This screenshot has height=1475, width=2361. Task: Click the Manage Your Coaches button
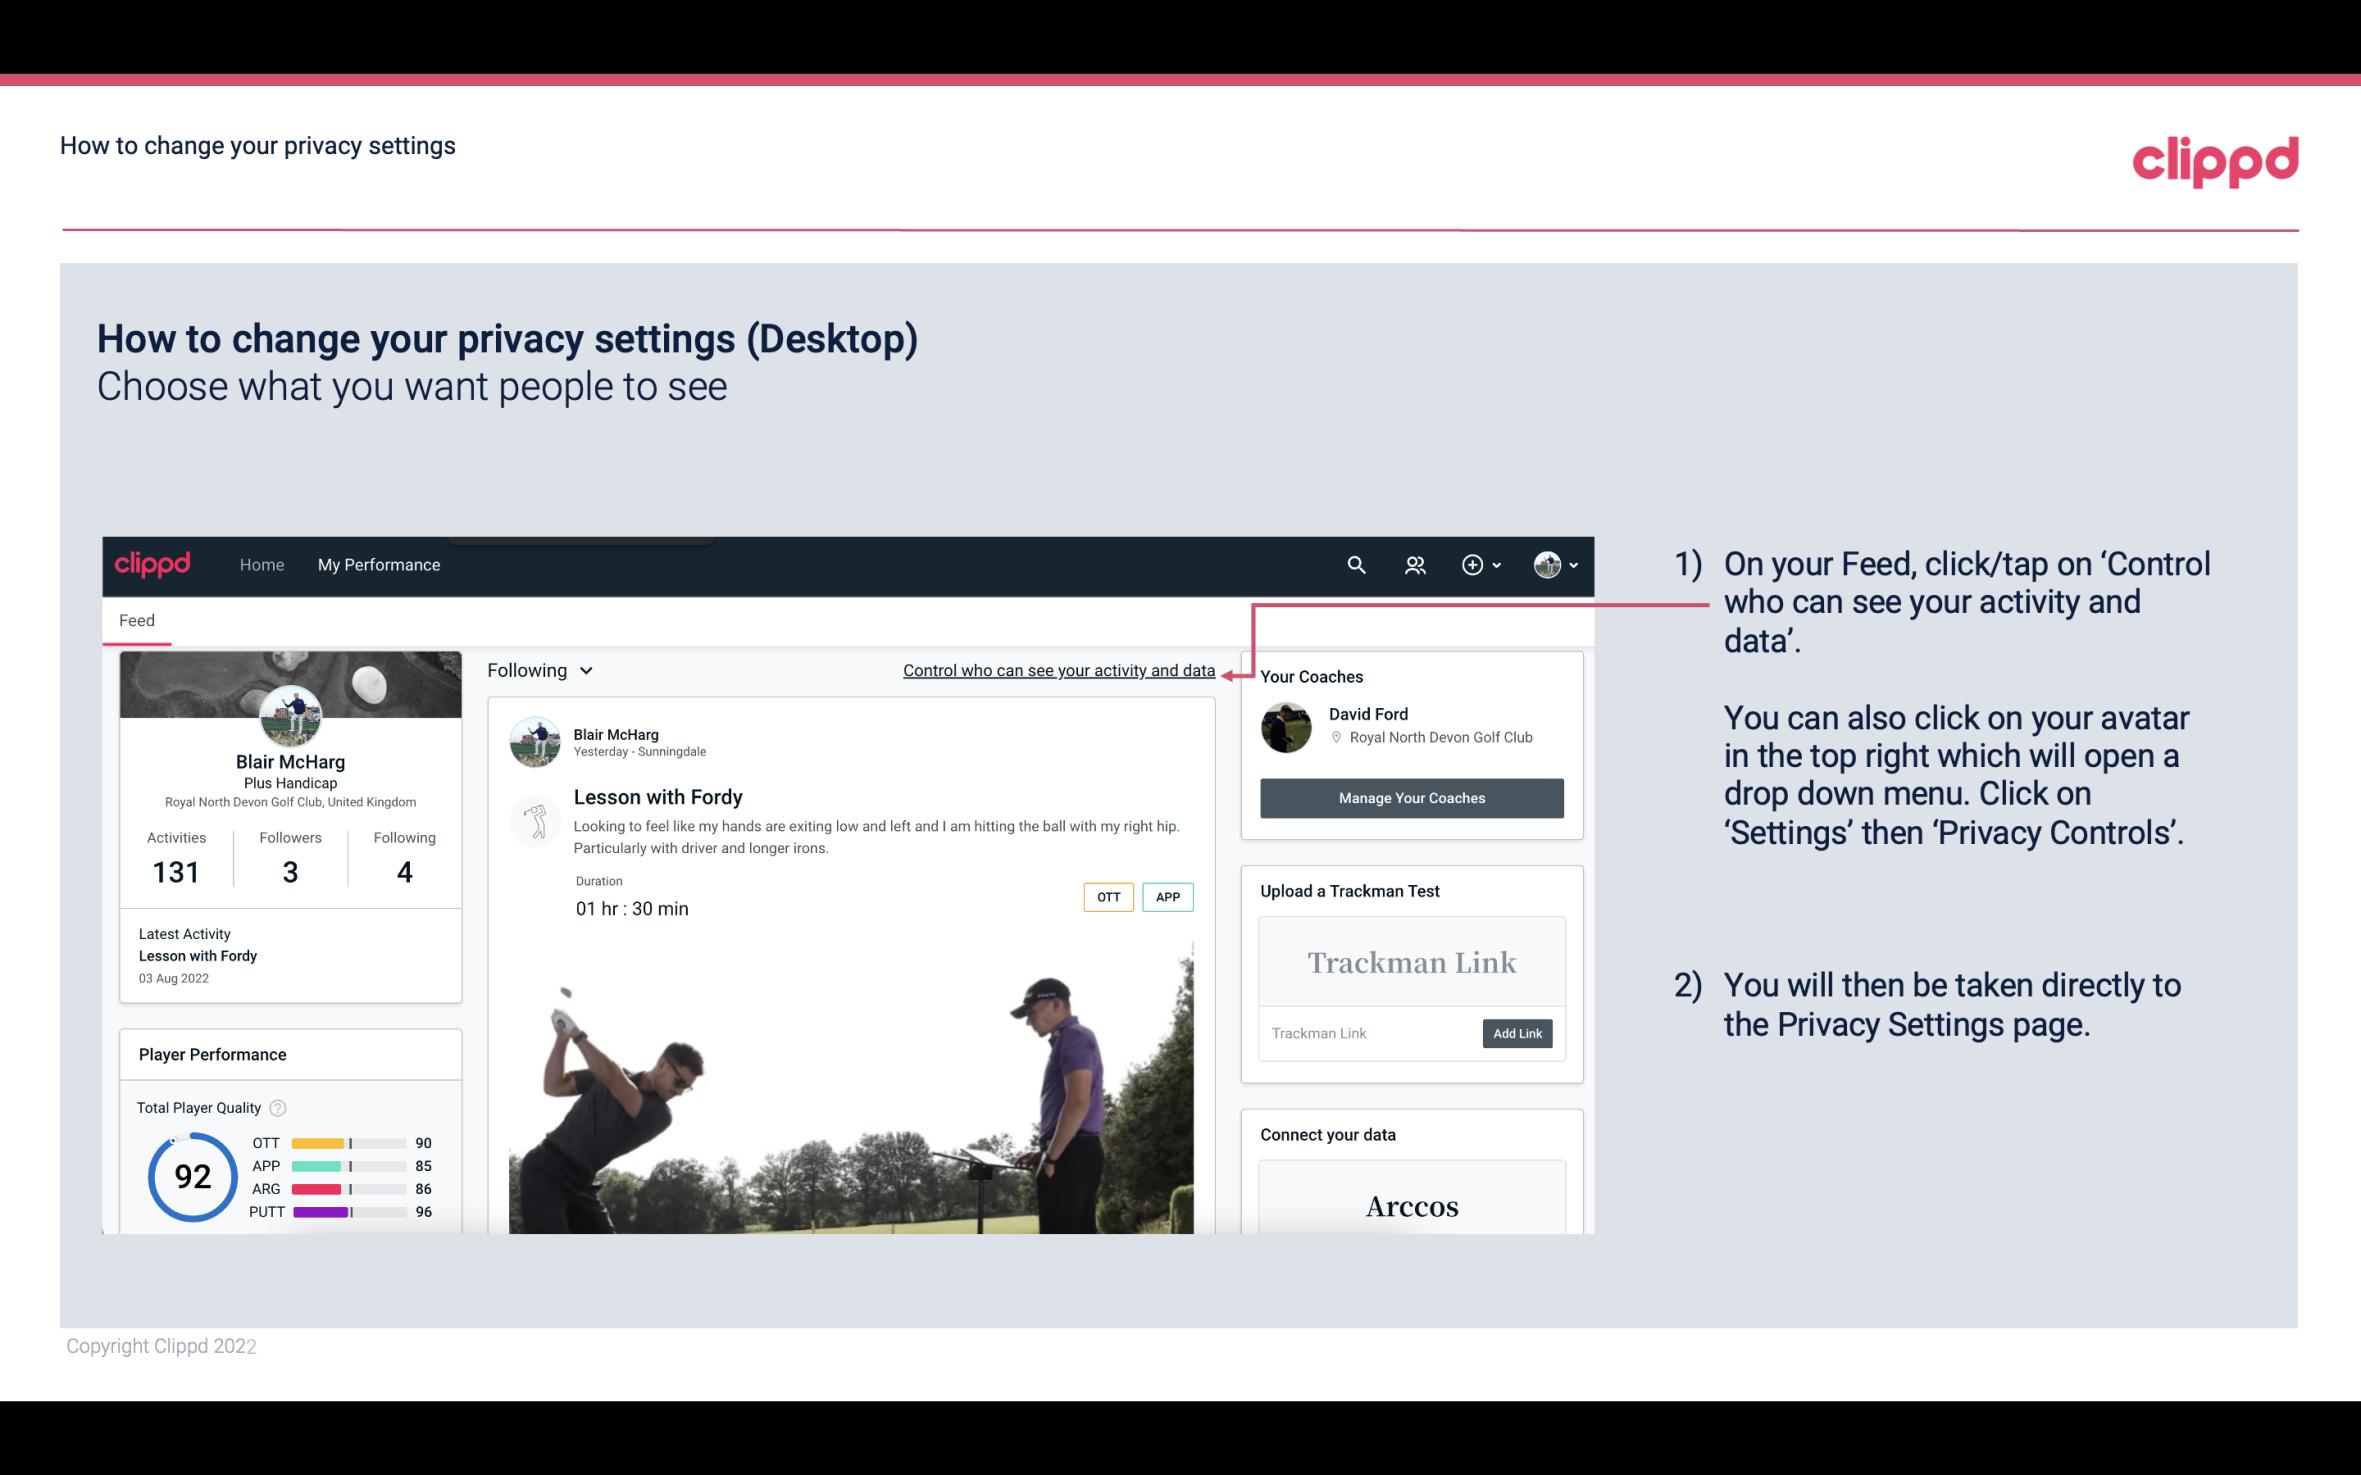[1412, 797]
